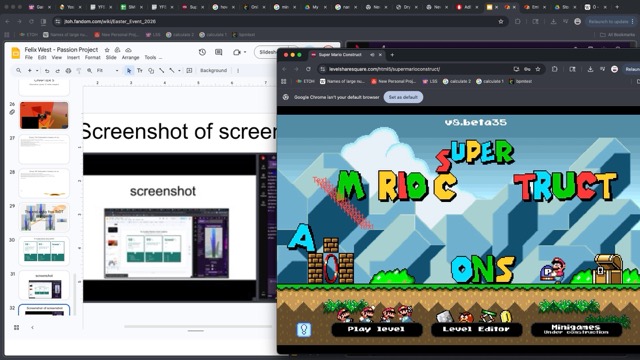The height and width of the screenshot is (360, 640).
Task: Open the camera meeting dropdown arrow
Action: point(245,52)
